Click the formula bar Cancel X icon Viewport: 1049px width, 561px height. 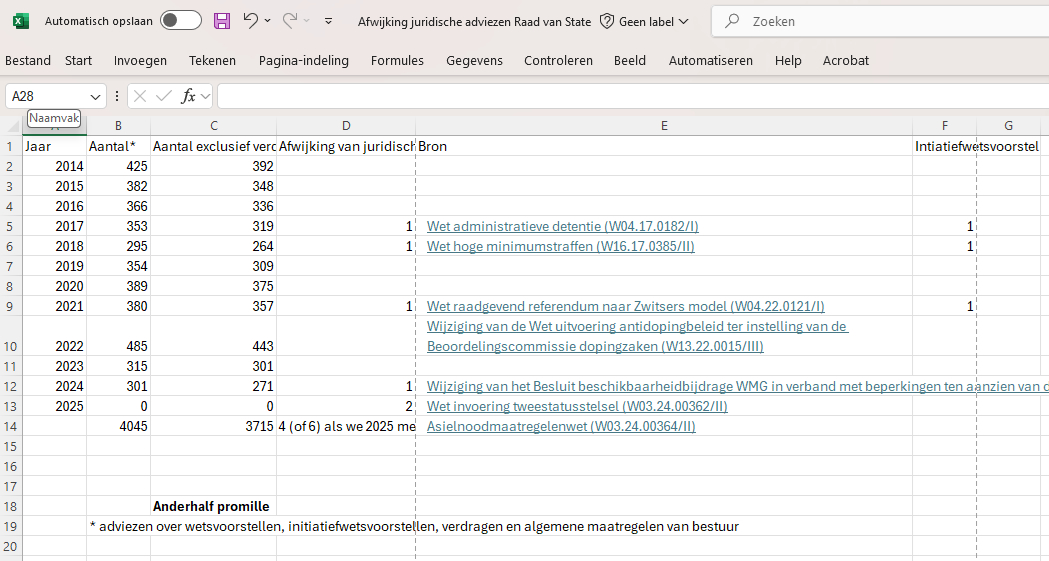[x=140, y=96]
